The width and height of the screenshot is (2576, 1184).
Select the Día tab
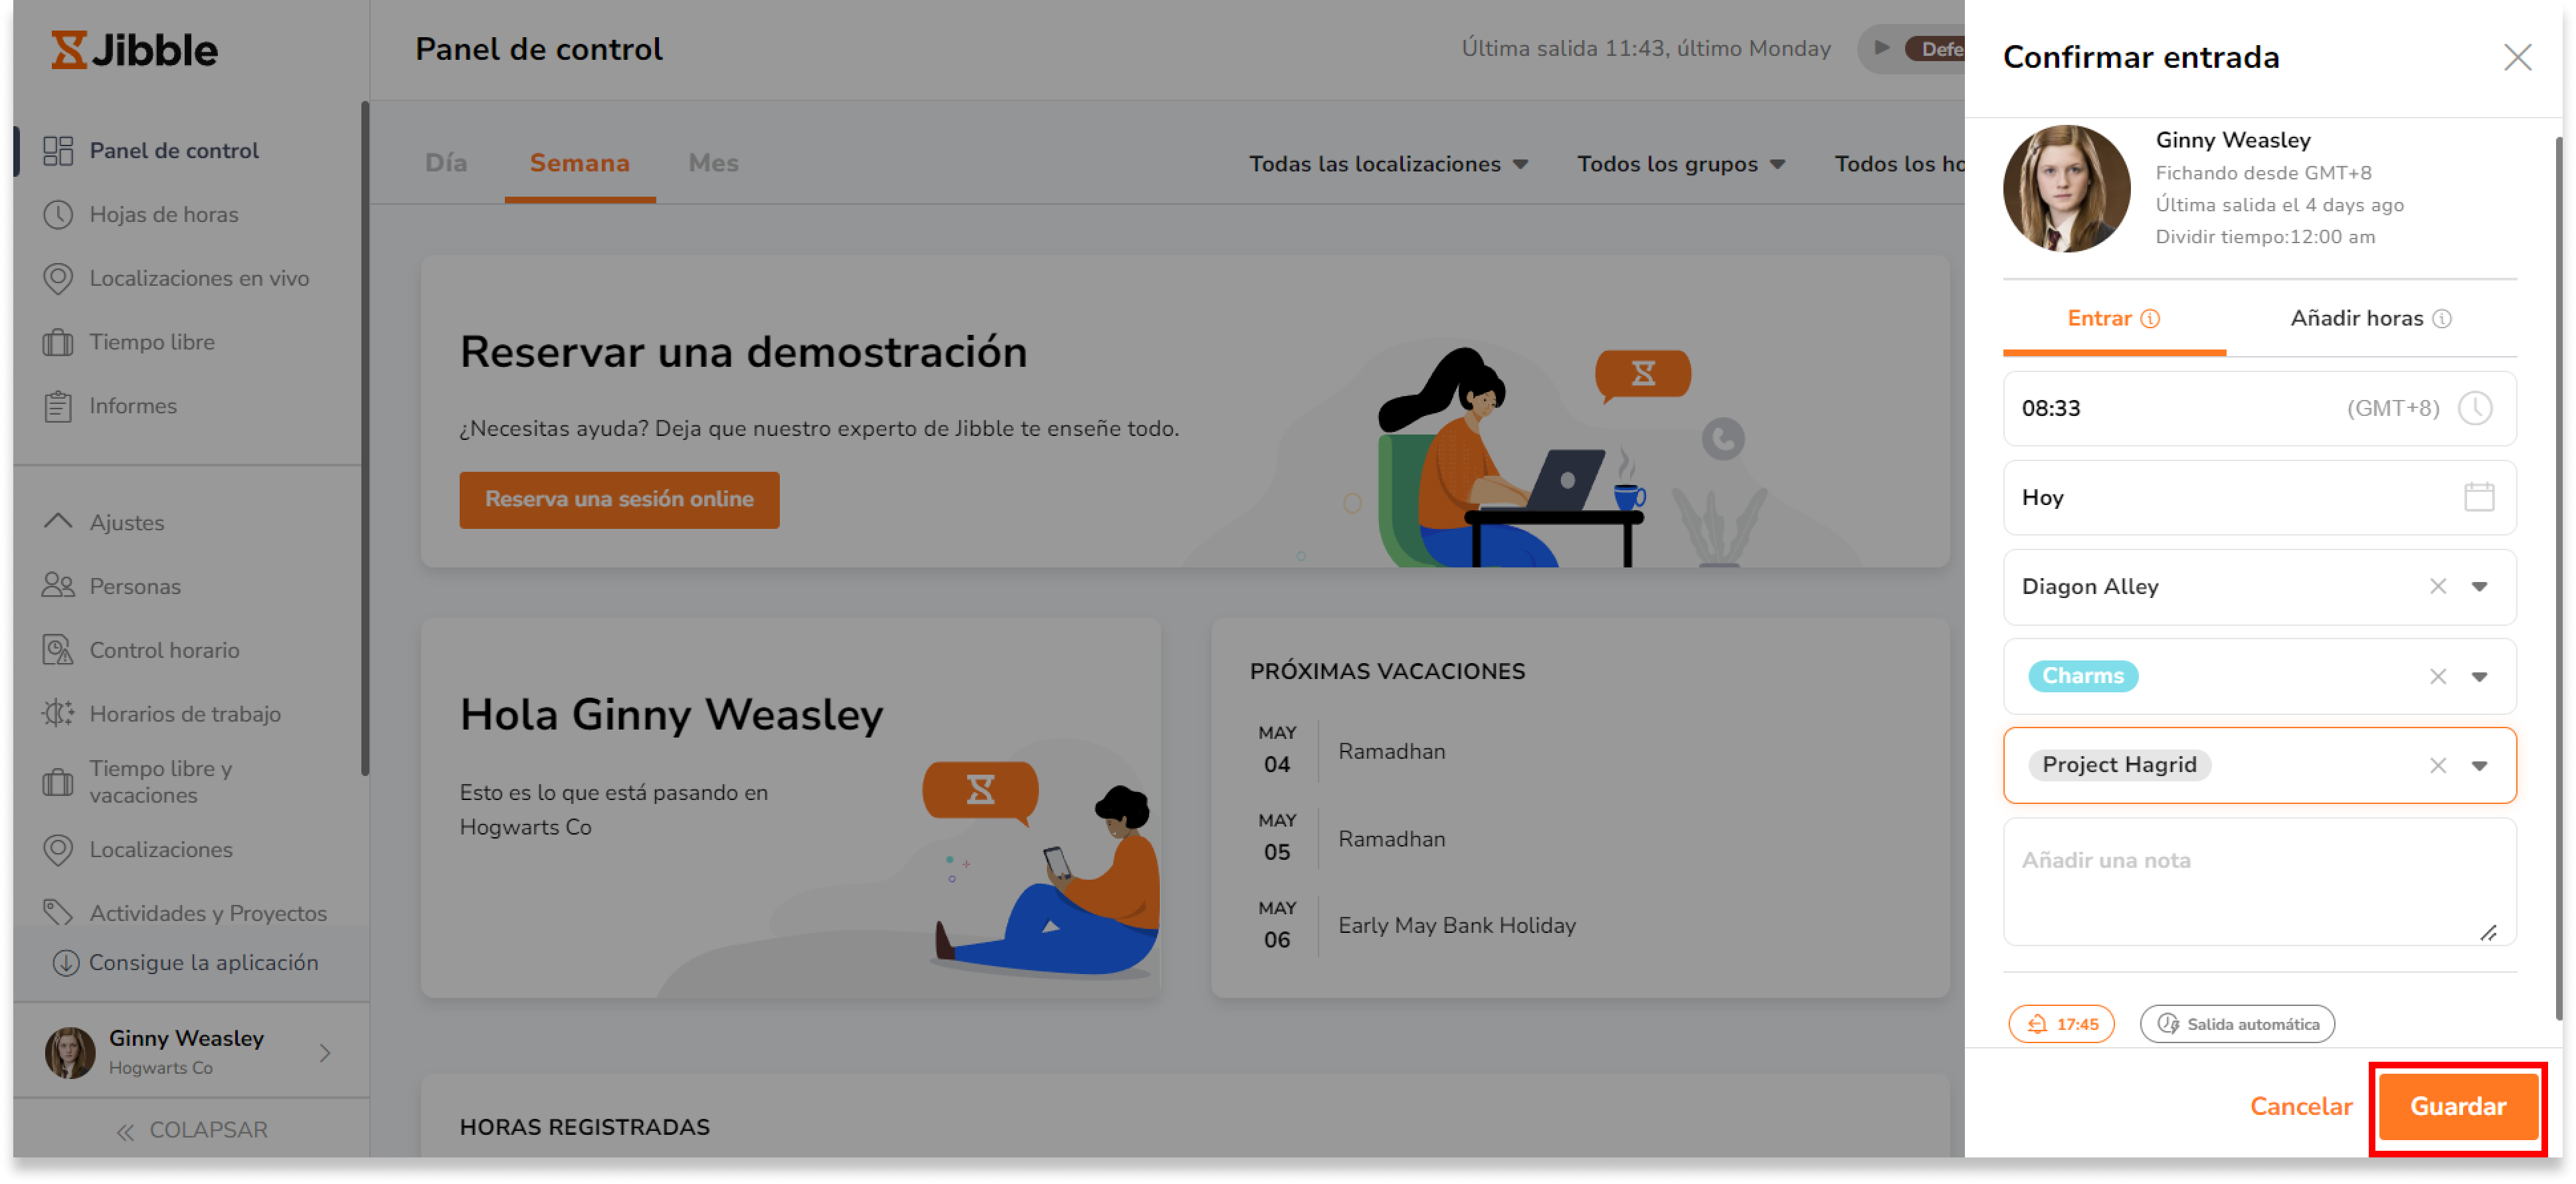[x=446, y=163]
